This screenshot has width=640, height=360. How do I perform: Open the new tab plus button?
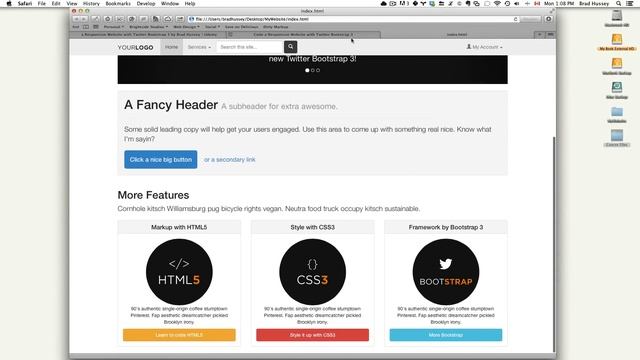540,35
